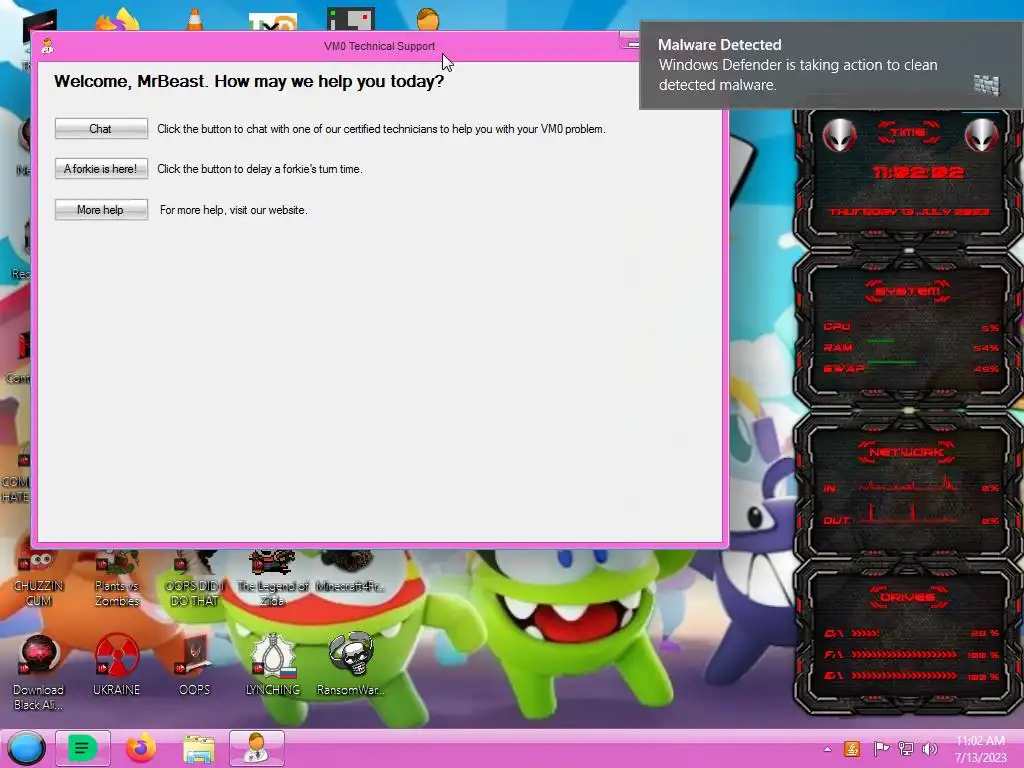Viewport: 1024px width, 768px height.
Task: Click the network connection tray icon
Action: [906, 748]
